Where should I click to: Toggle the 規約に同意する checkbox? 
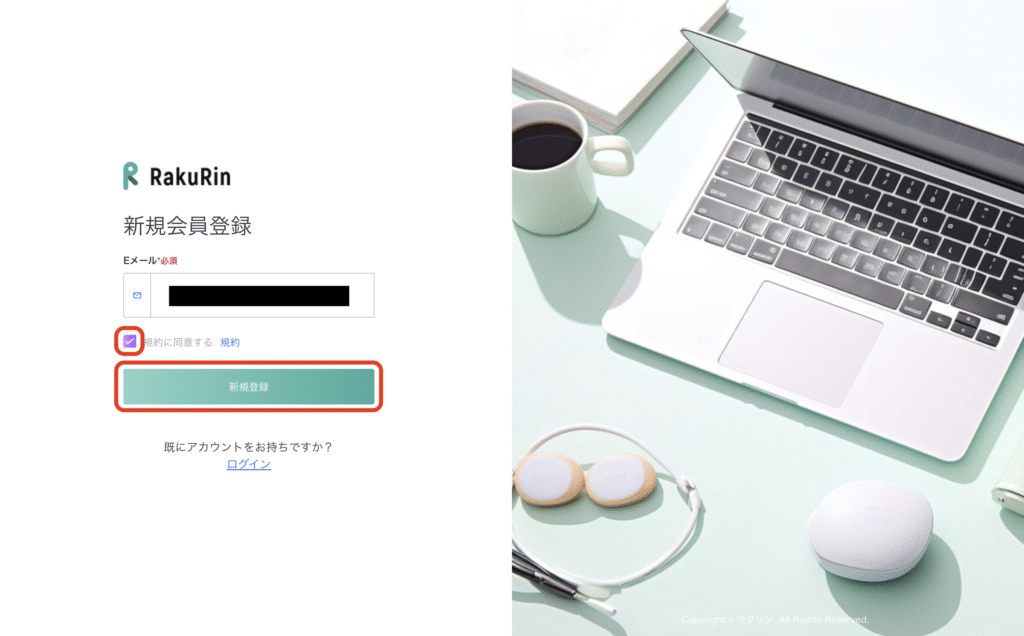pyautogui.click(x=129, y=341)
